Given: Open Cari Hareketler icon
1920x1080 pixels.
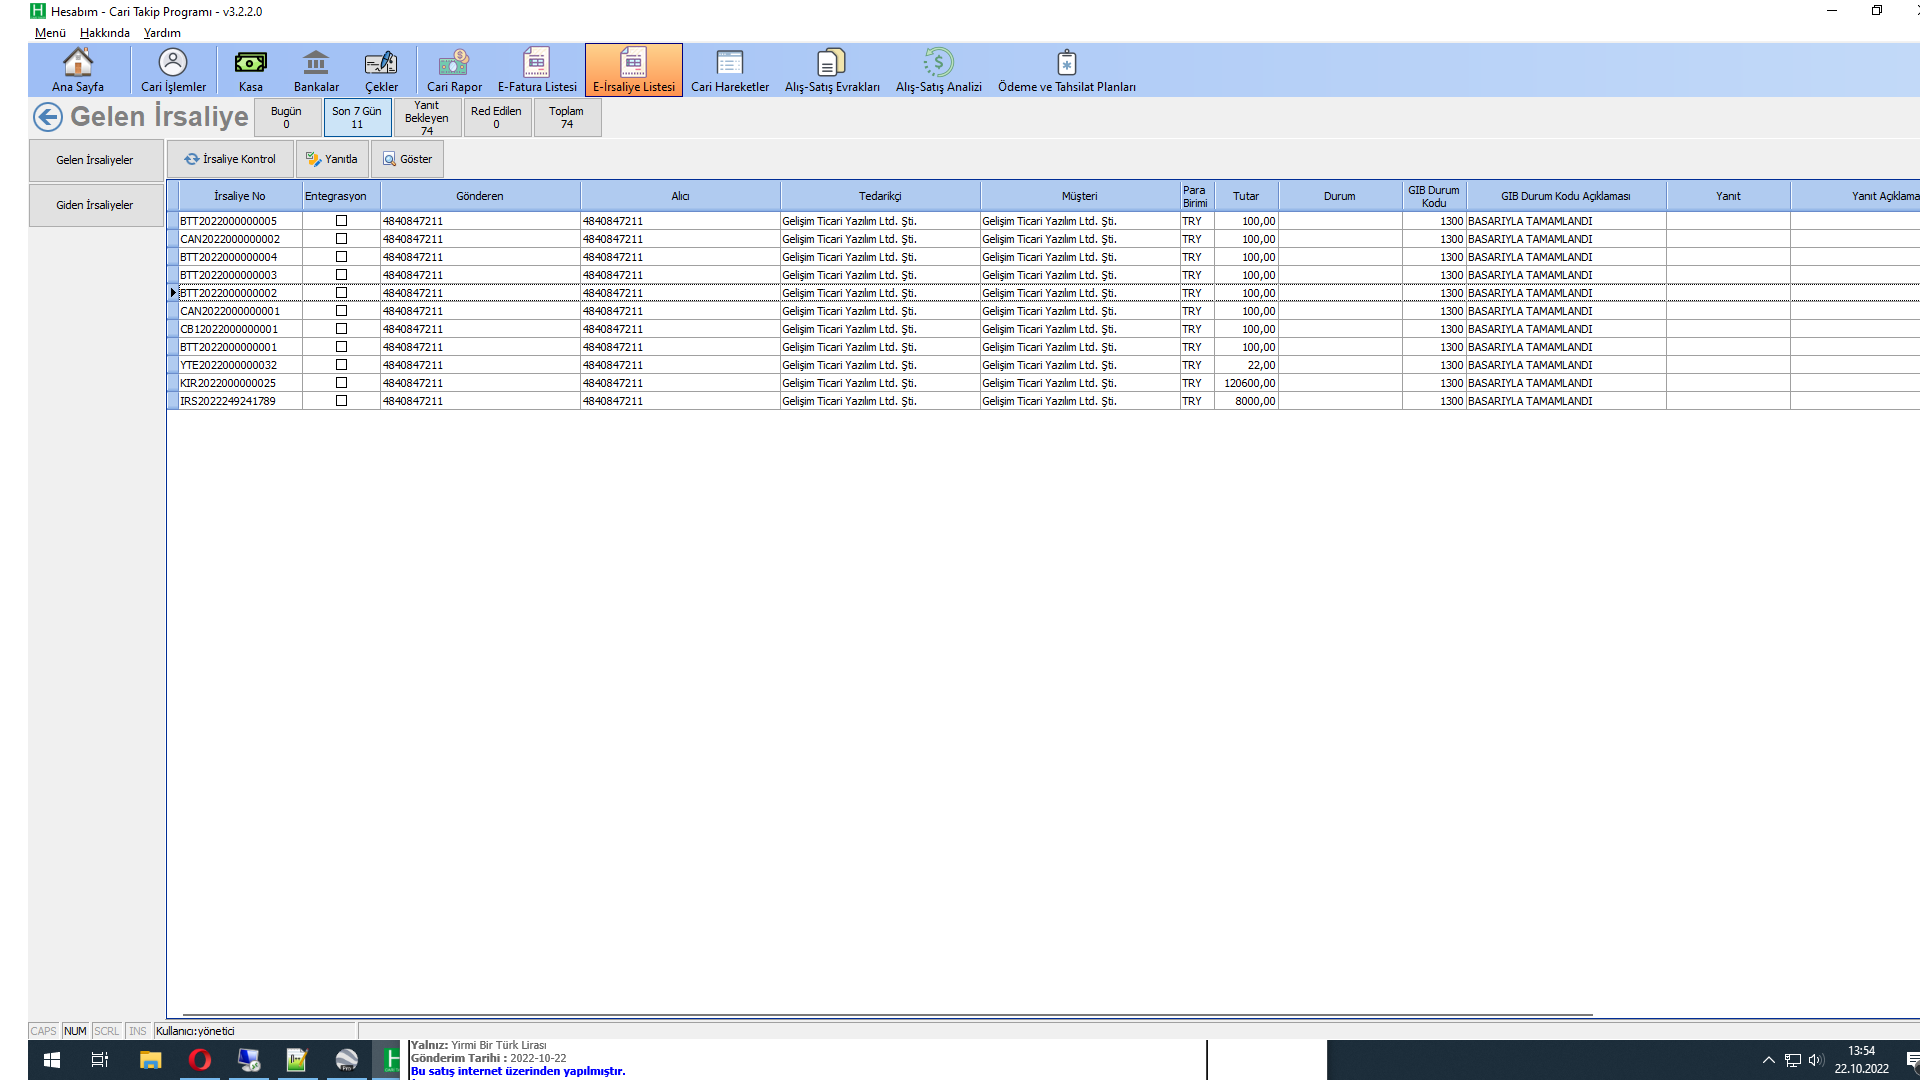Looking at the screenshot, I should click(730, 70).
